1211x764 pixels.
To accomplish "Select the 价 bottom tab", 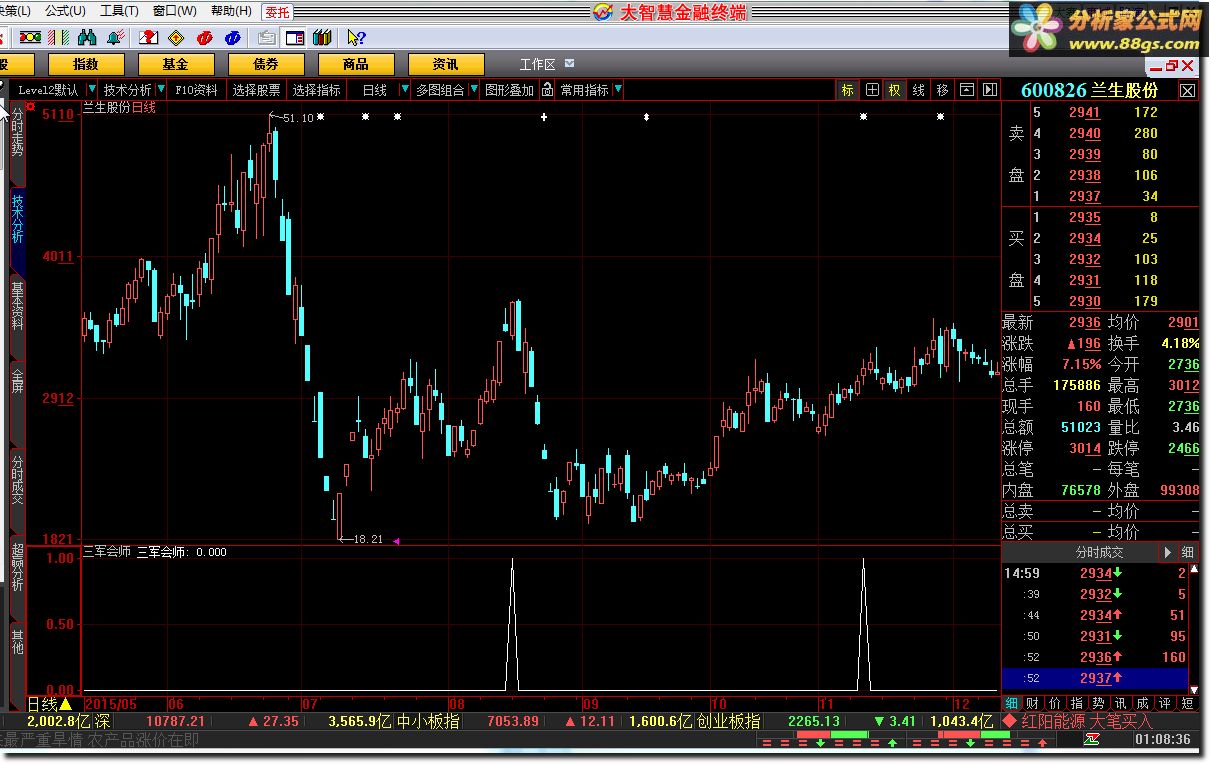I will 1054,704.
